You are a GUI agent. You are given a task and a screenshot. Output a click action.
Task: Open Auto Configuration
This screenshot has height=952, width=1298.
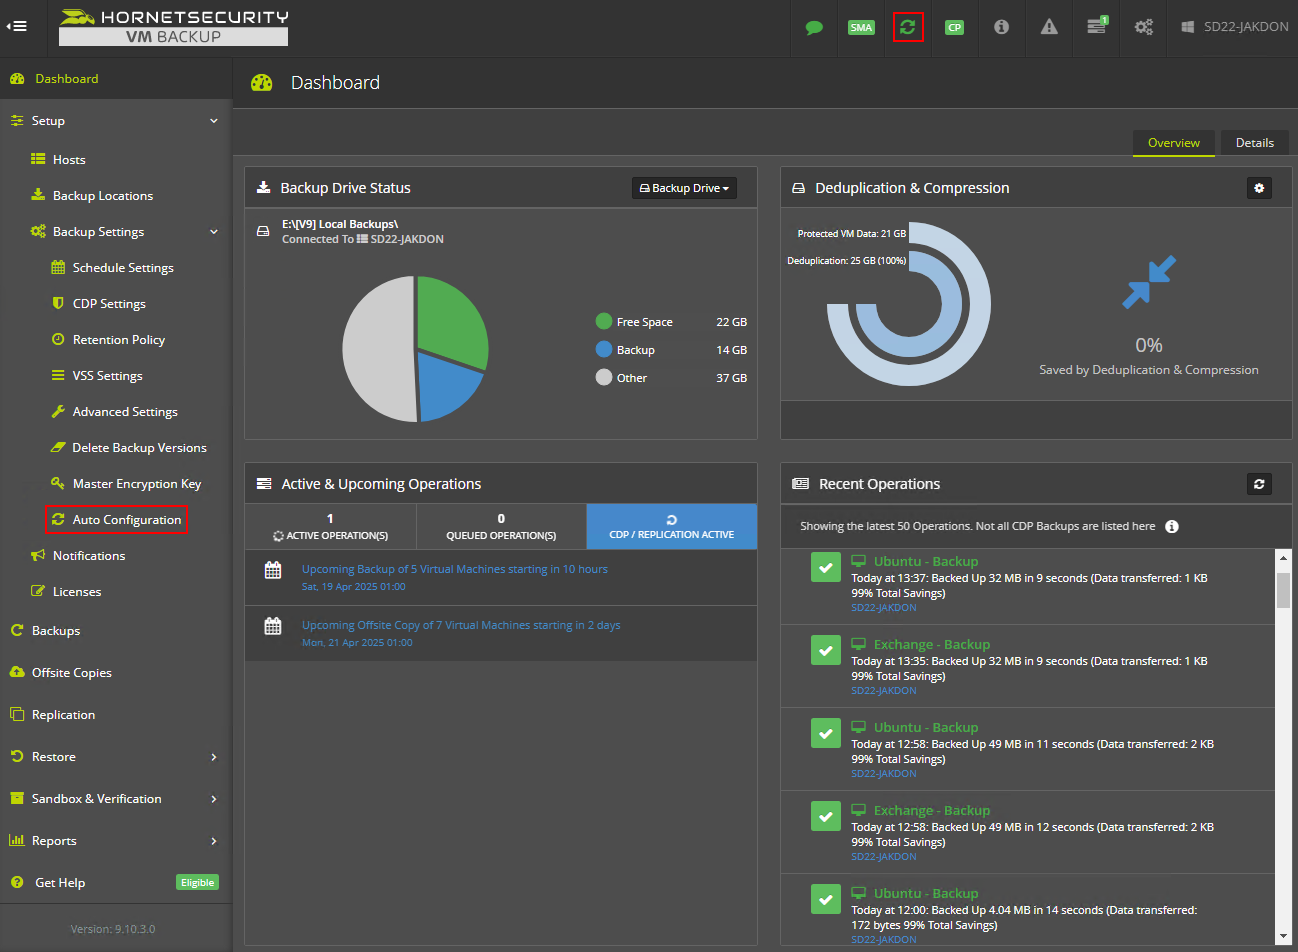pos(127,520)
